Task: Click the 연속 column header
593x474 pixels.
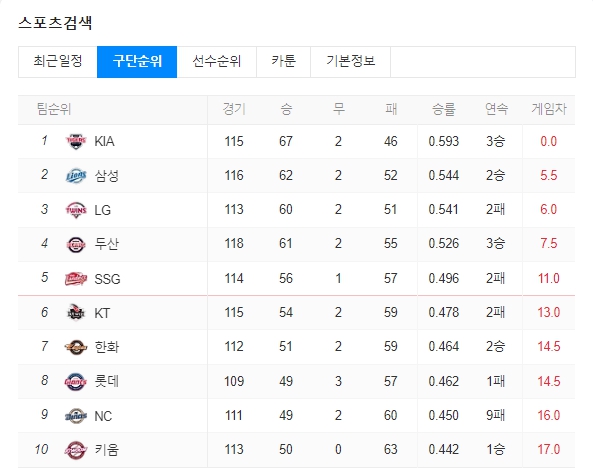Action: (x=496, y=109)
